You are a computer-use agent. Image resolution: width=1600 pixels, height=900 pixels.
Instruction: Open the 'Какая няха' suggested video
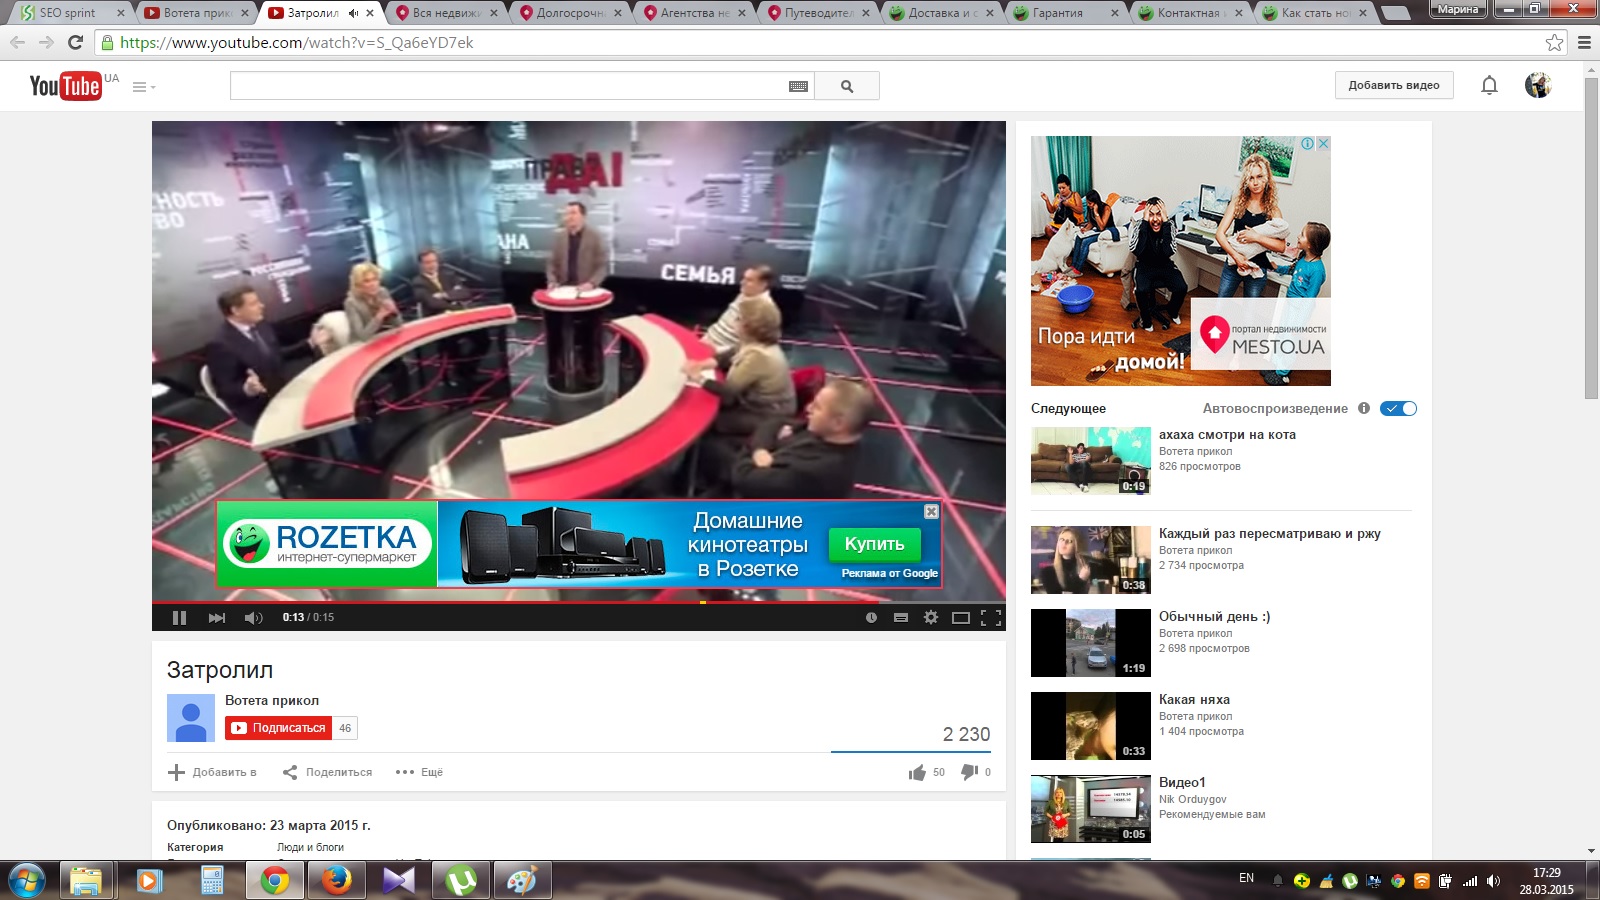pos(1194,700)
